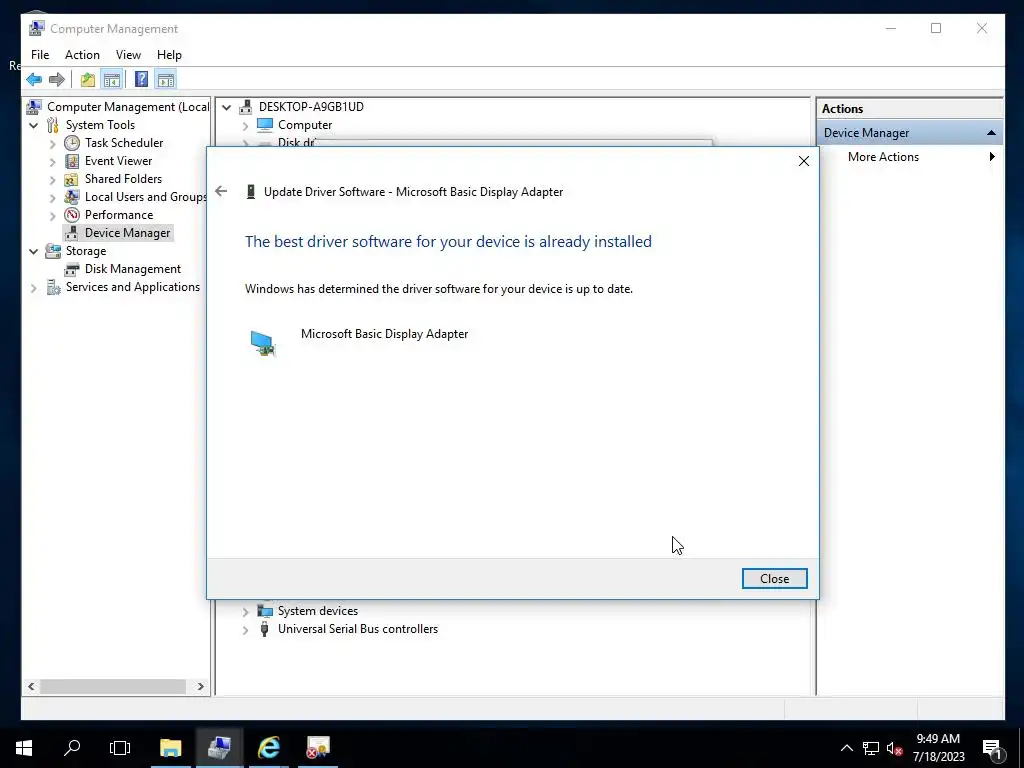Click the left tree scrollbar left arrow
The image size is (1024, 768).
pyautogui.click(x=31, y=686)
